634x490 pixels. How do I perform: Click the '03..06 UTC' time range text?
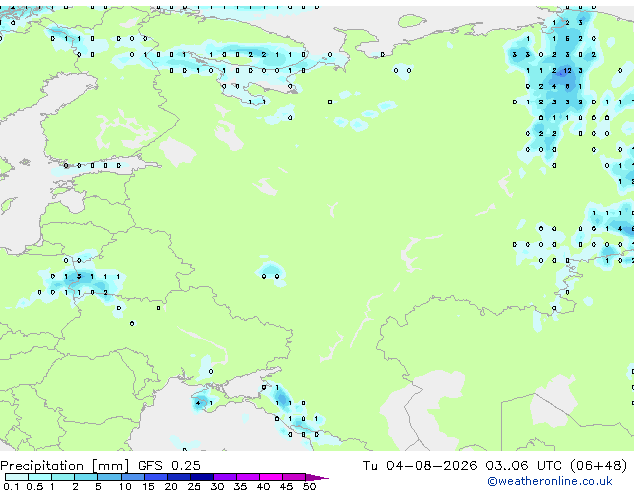(x=524, y=466)
